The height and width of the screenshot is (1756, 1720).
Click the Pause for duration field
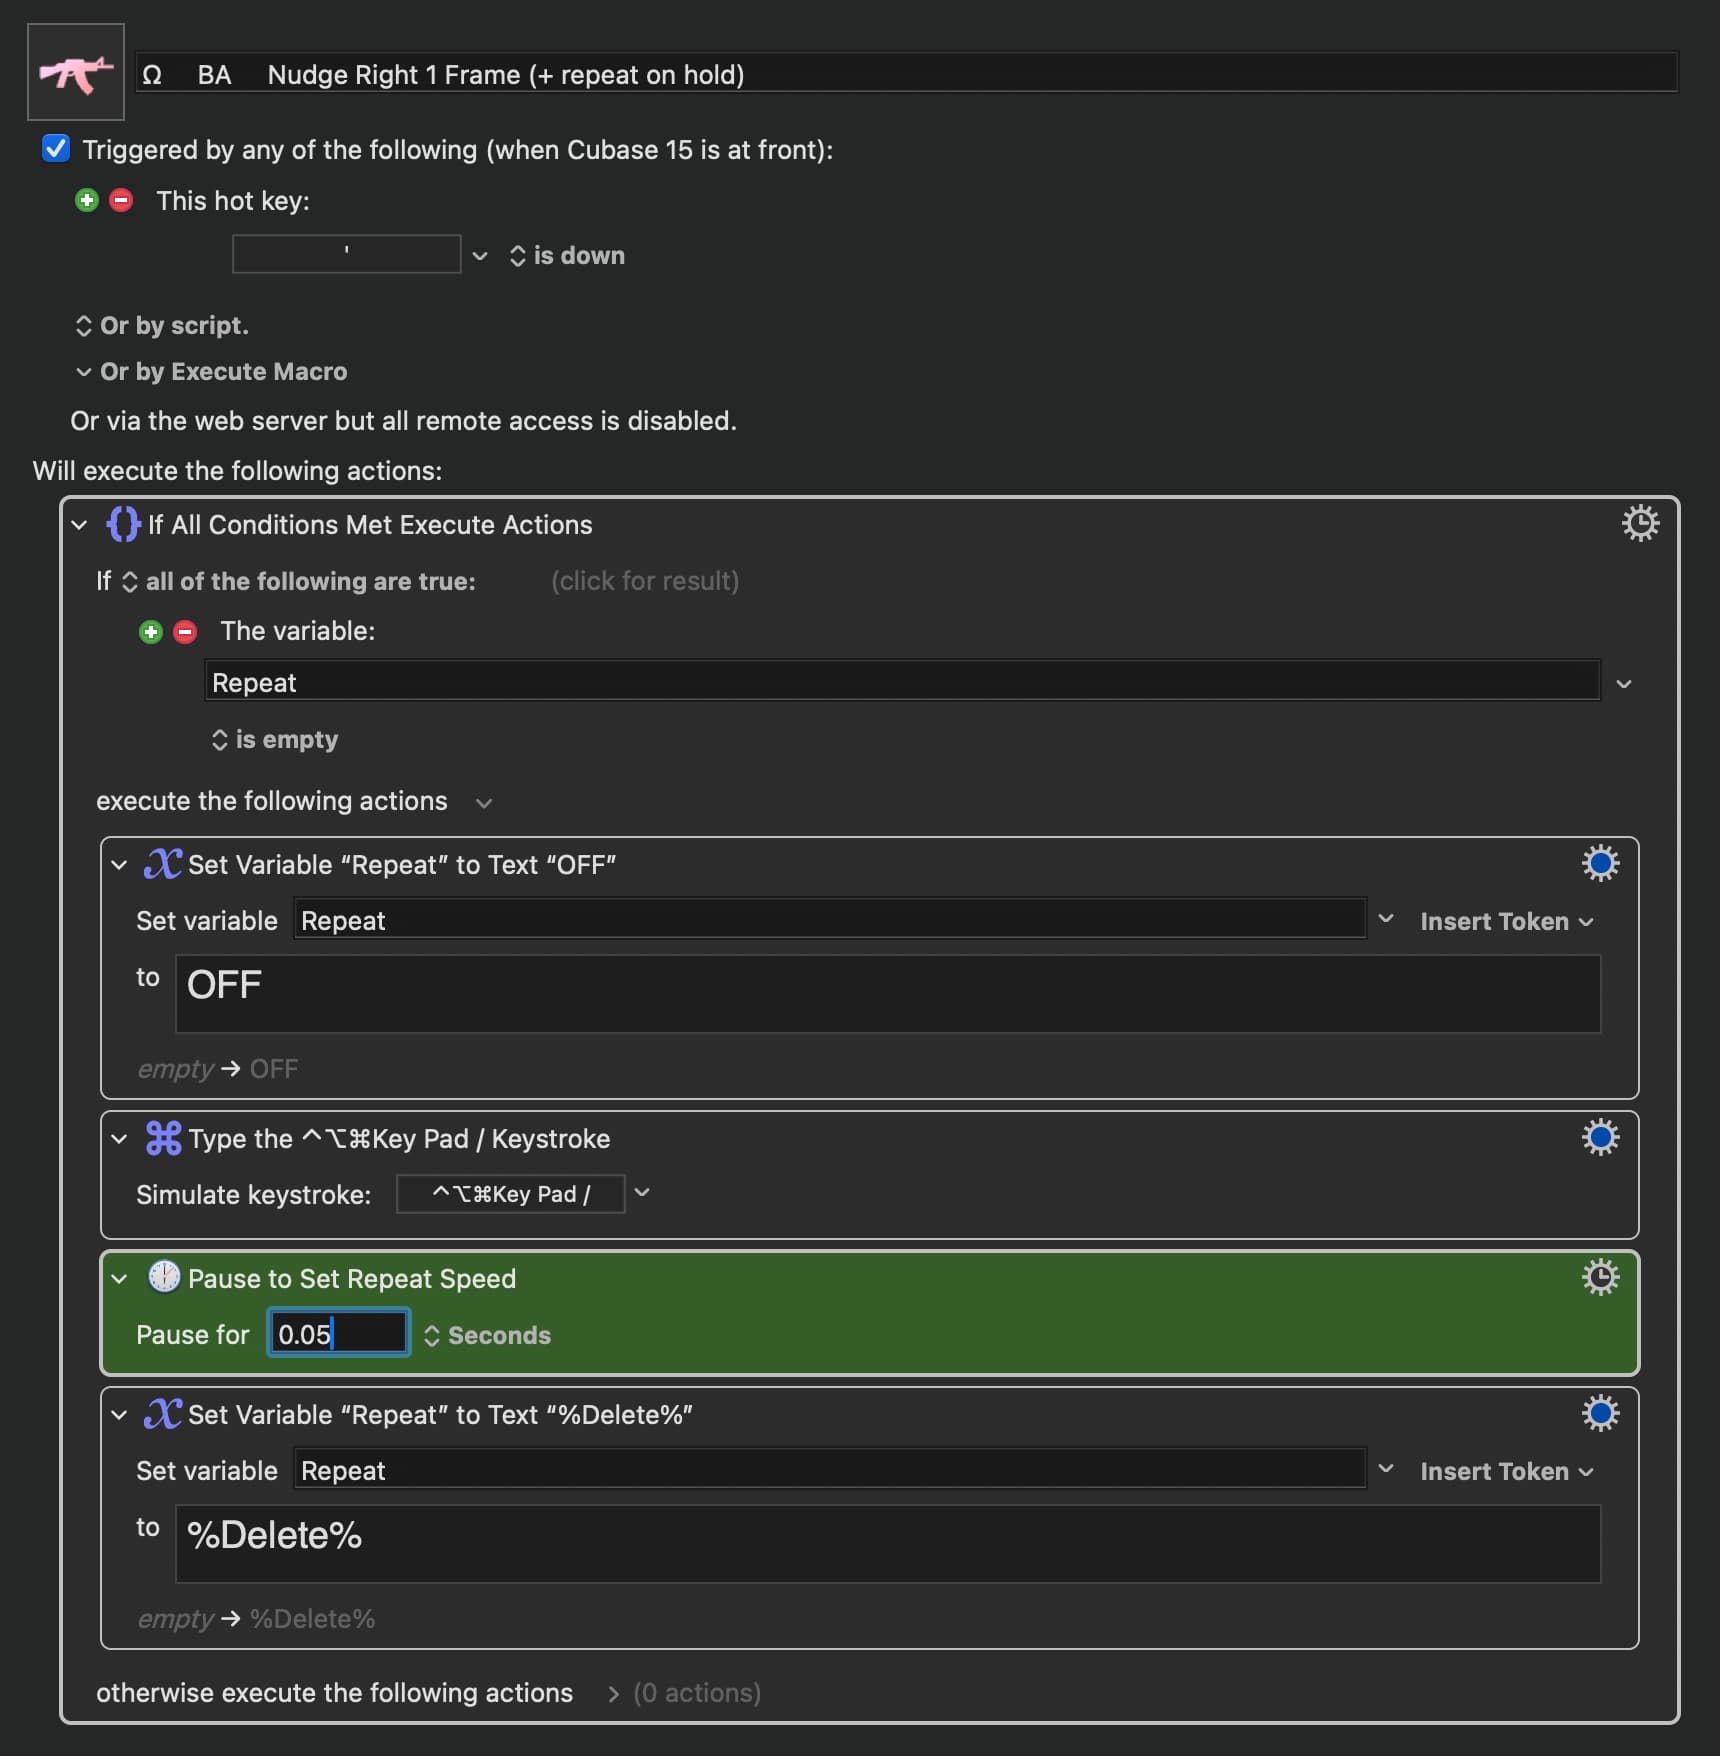[338, 1335]
